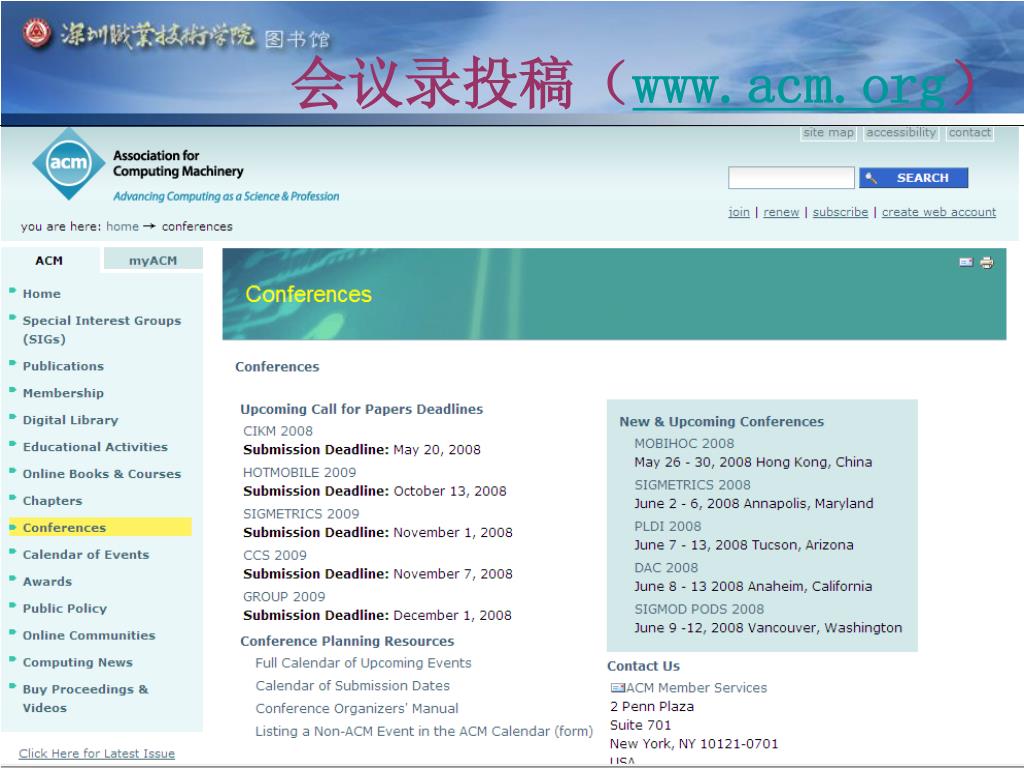Click create web account link

(x=938, y=212)
